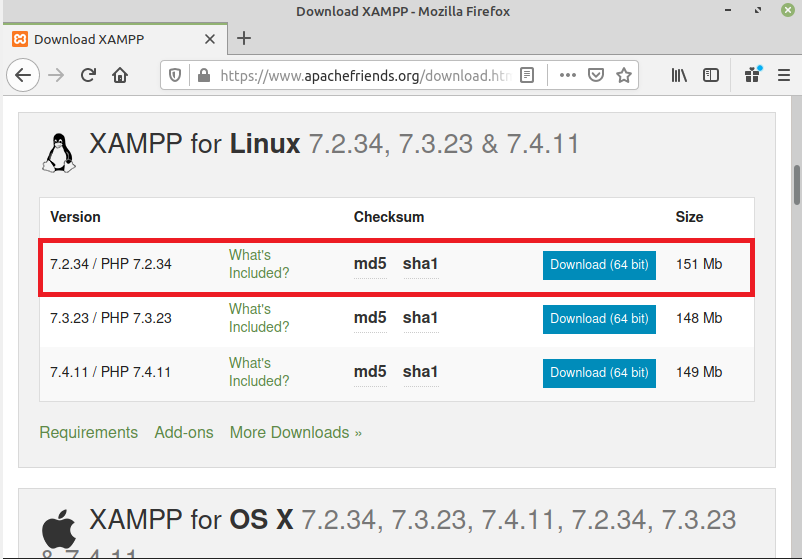This screenshot has height=559, width=802.
Task: Open md5 checksum for 7.3.23
Action: click(x=370, y=318)
